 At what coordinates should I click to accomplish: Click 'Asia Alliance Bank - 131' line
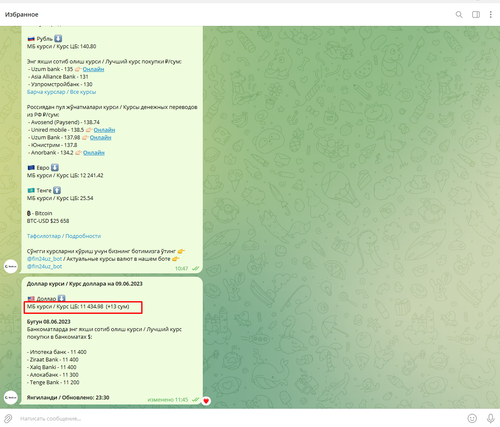(58, 77)
